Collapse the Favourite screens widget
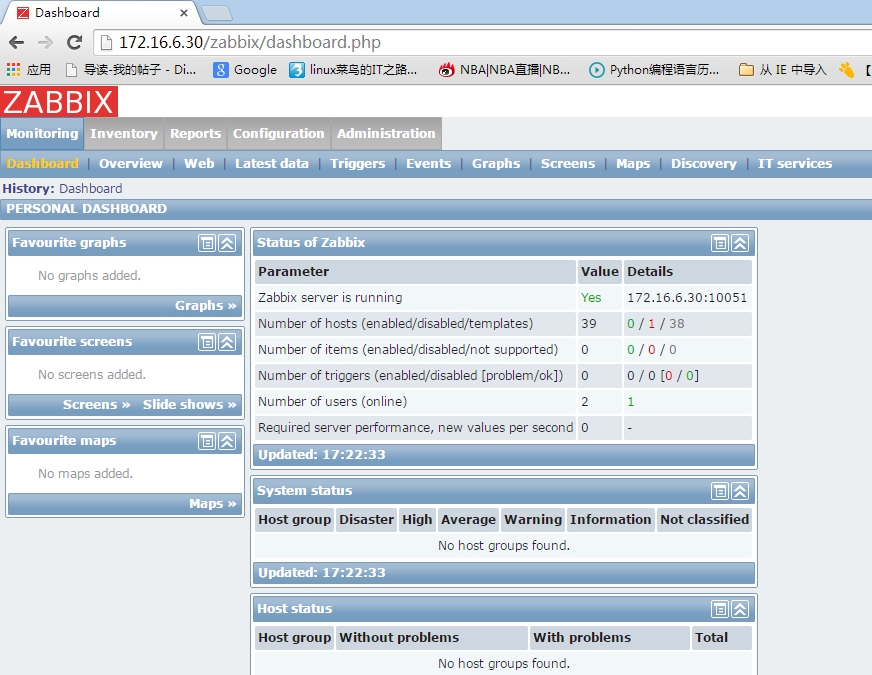 click(227, 342)
